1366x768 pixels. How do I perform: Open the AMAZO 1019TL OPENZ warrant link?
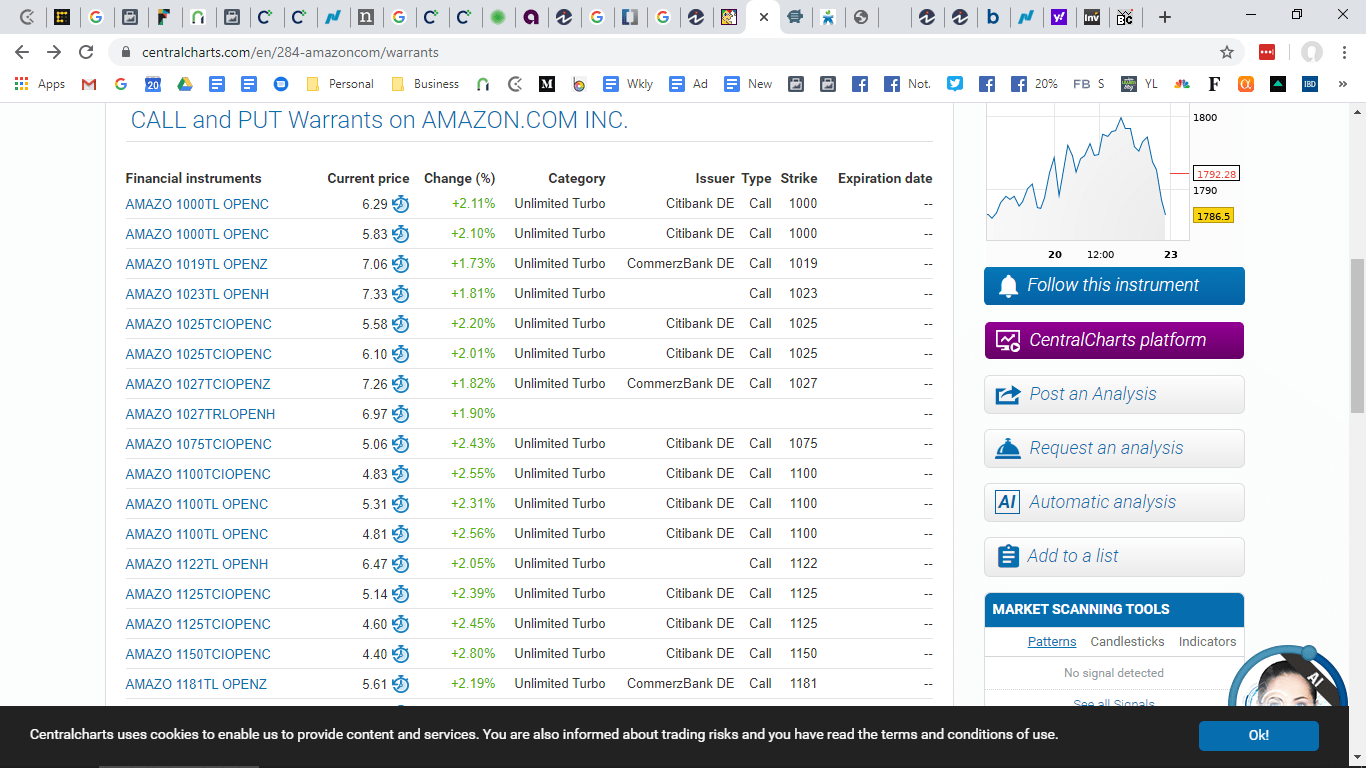[196, 264]
